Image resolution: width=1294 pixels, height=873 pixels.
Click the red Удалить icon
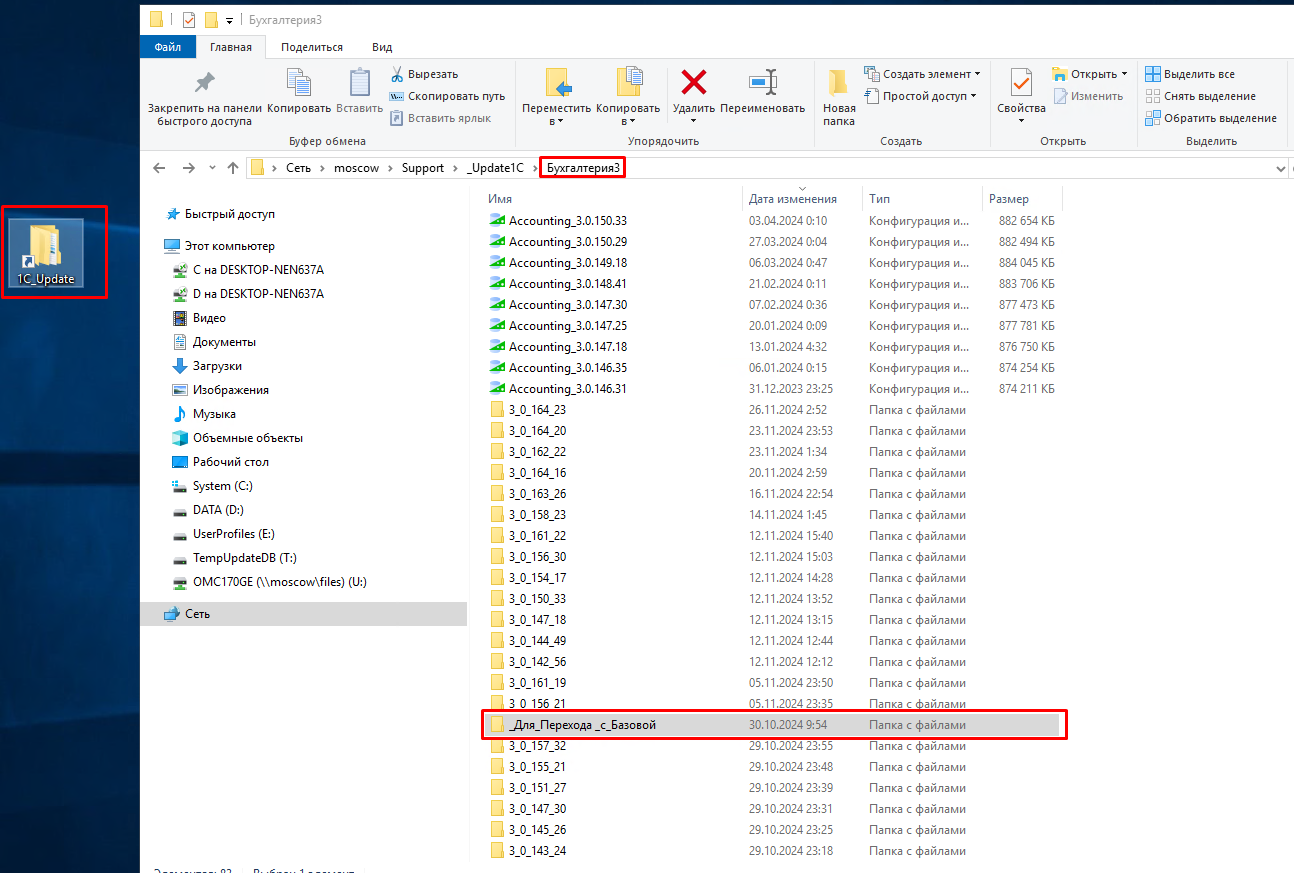click(693, 82)
